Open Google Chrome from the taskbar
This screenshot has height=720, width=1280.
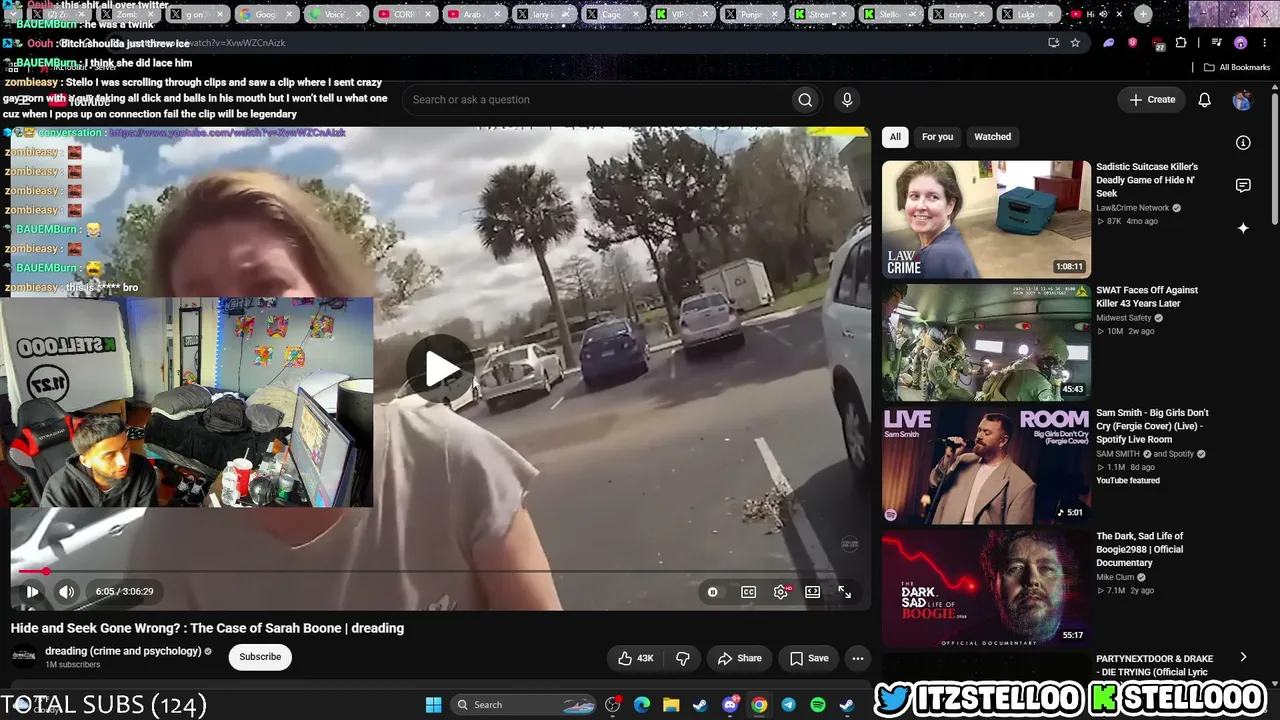(759, 705)
